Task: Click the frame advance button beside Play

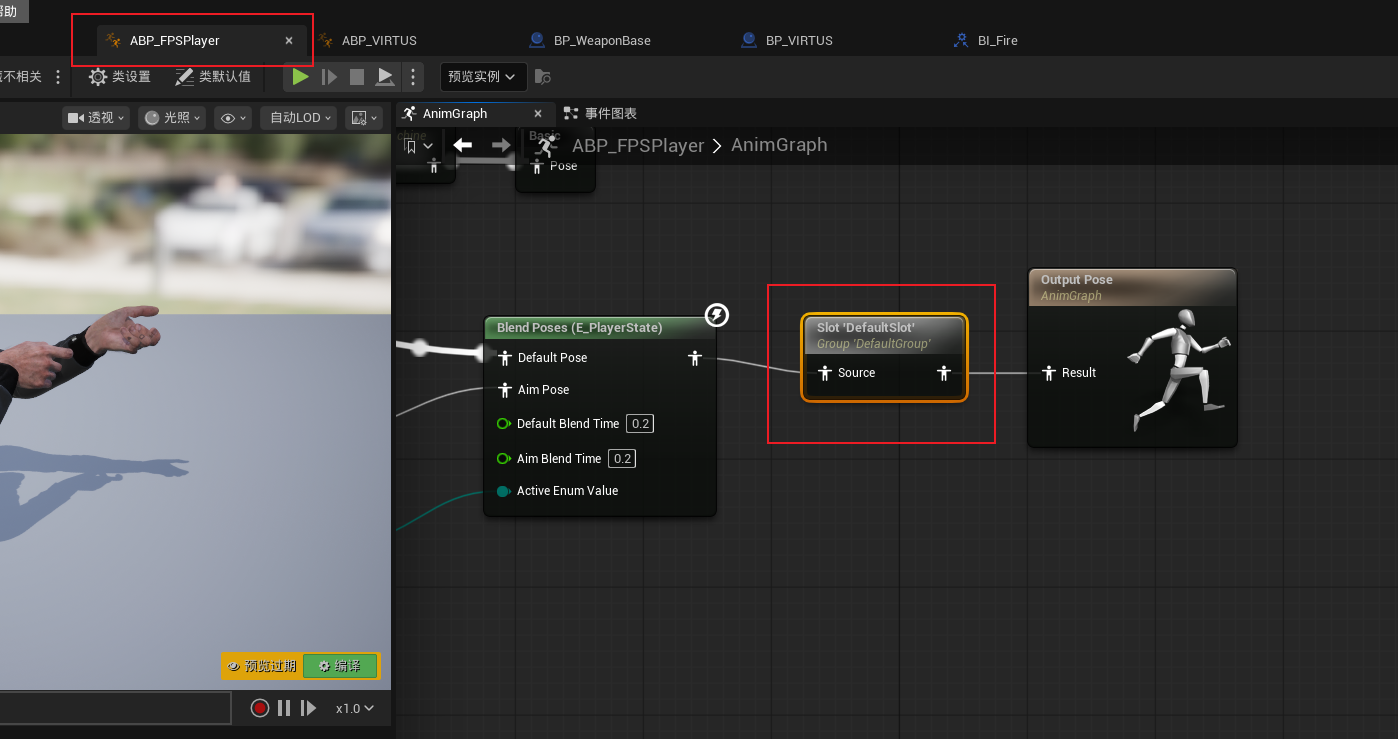Action: 329,76
